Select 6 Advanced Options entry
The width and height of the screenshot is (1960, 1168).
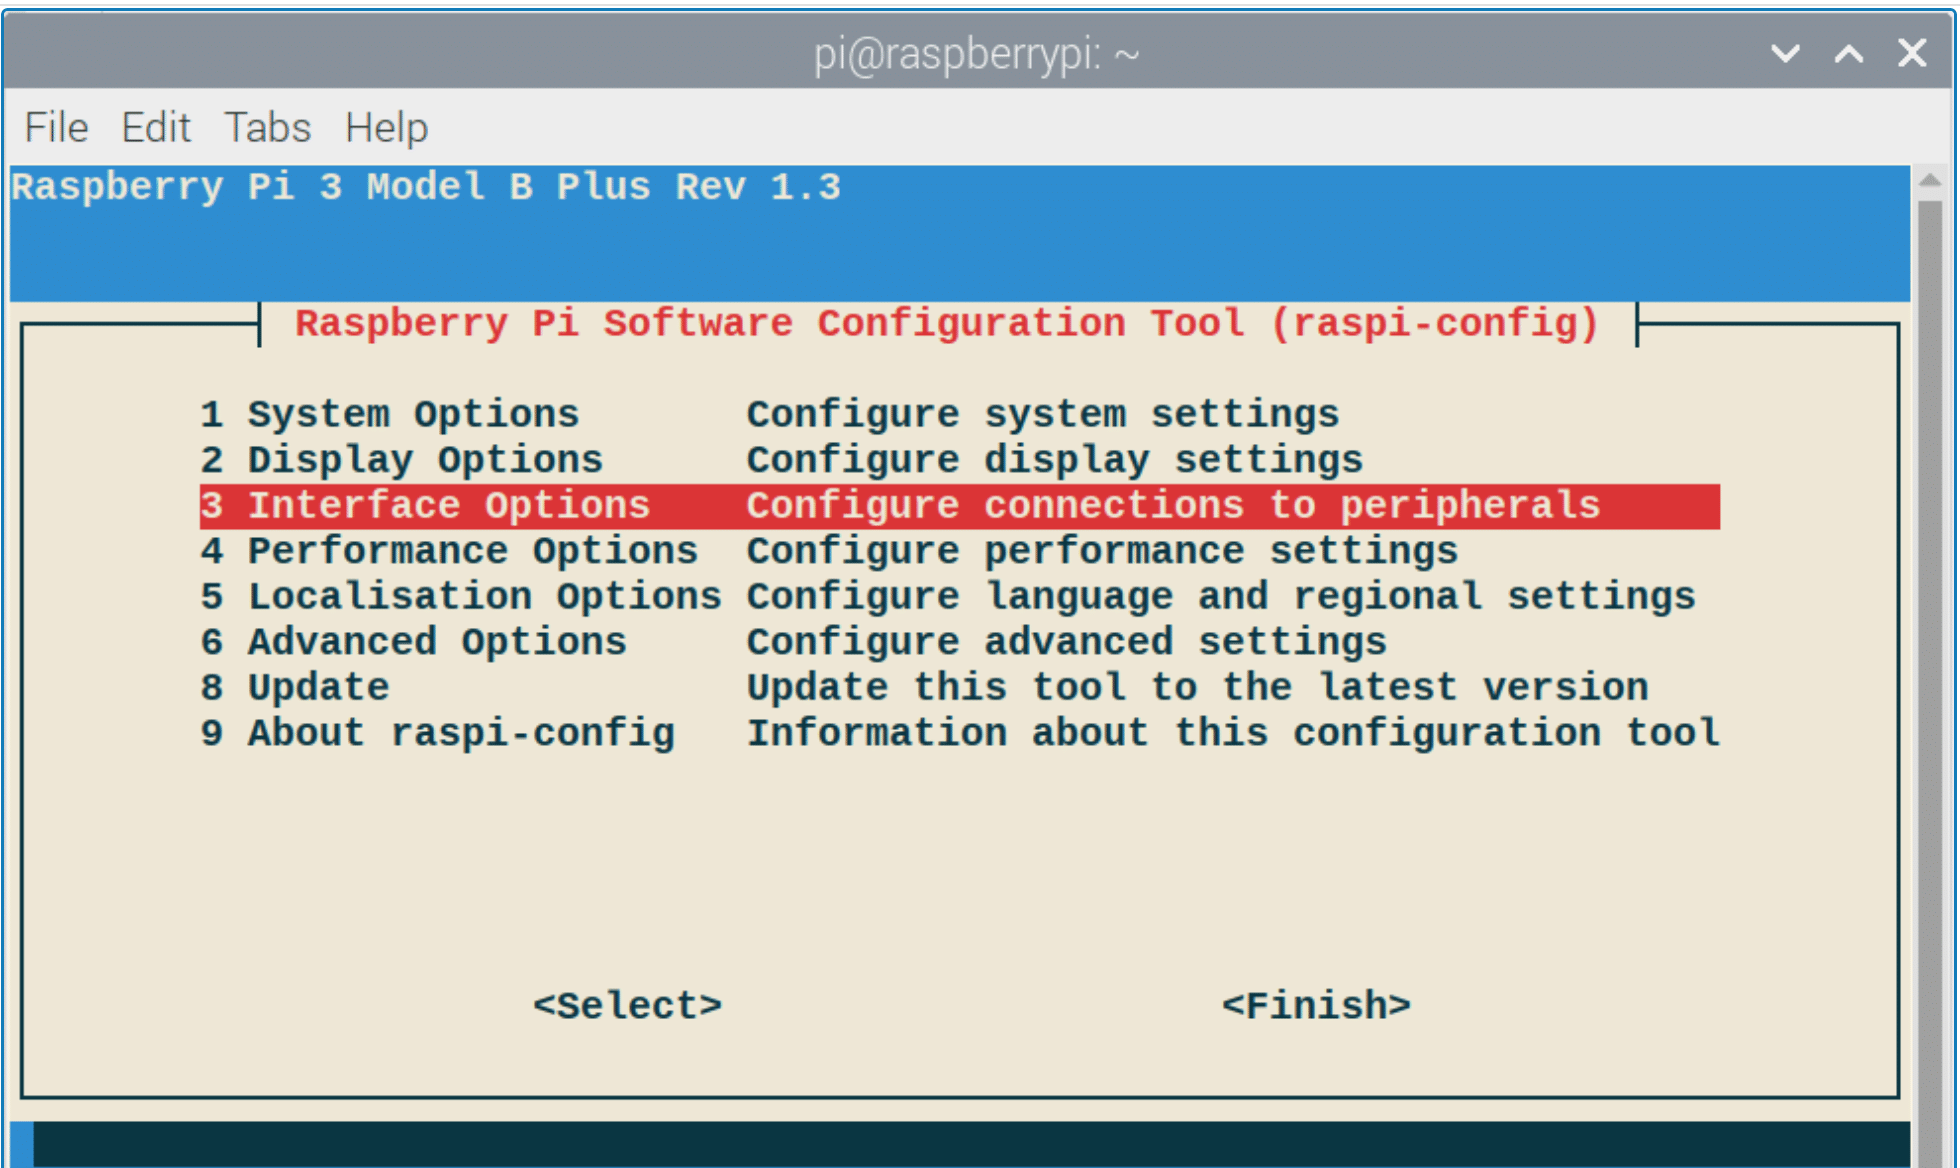tap(960, 642)
